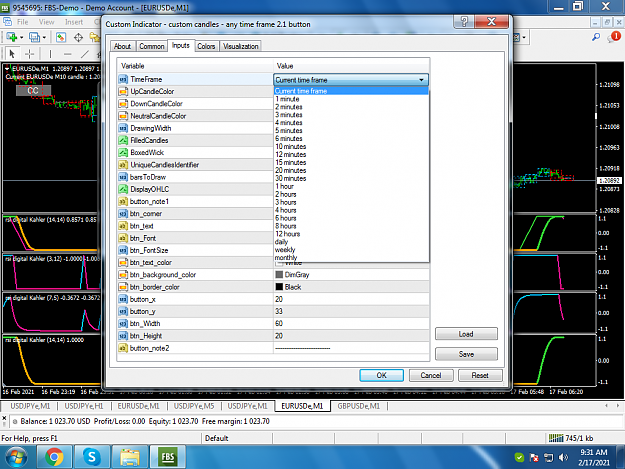Screen dimensions: 625x469
Task: Click the Load button
Action: click(466, 334)
